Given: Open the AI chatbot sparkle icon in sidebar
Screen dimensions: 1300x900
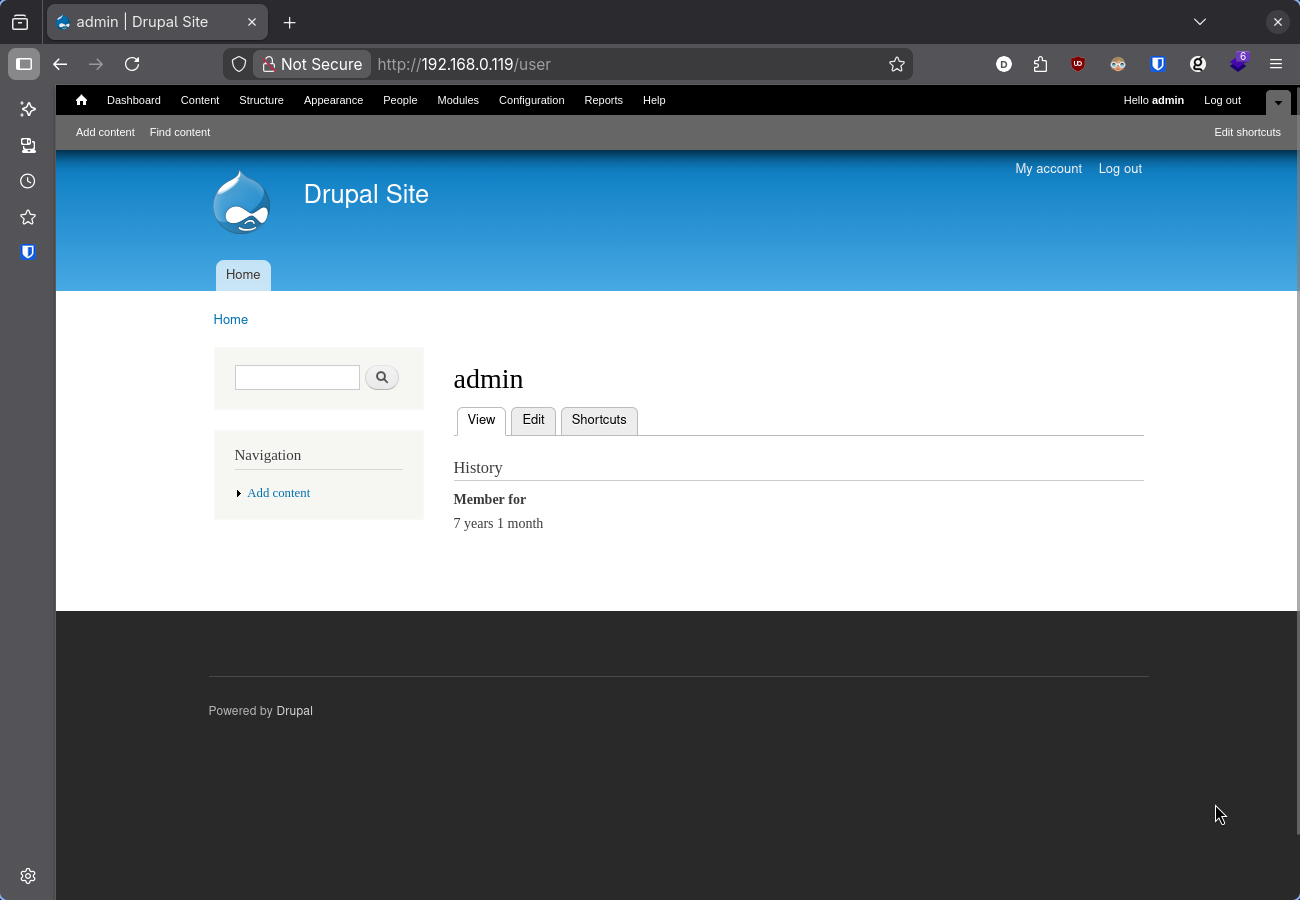Looking at the screenshot, I should coord(27,109).
